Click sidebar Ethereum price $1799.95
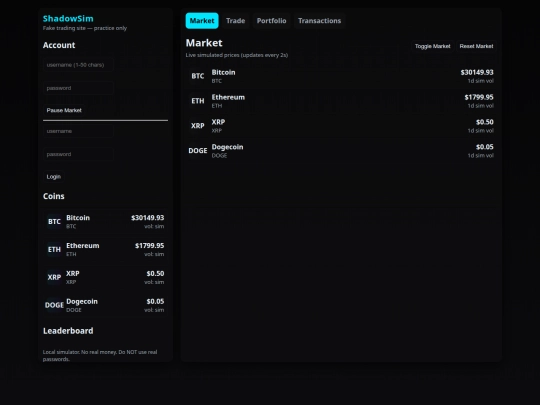Screen dimensions: 540x405 coord(149,246)
